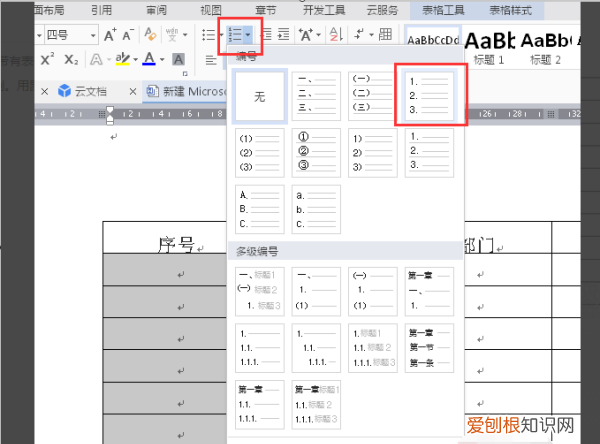This screenshot has height=444, width=600.
Task: Select 第一章标题1 multilevel heading style
Action: click(x=316, y=405)
